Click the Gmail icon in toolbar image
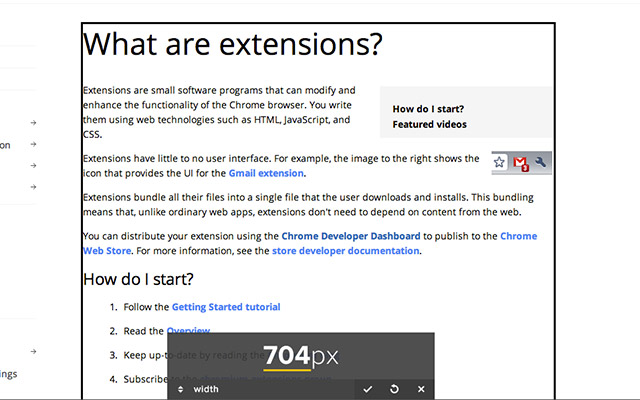This screenshot has width=640, height=400. (x=521, y=164)
